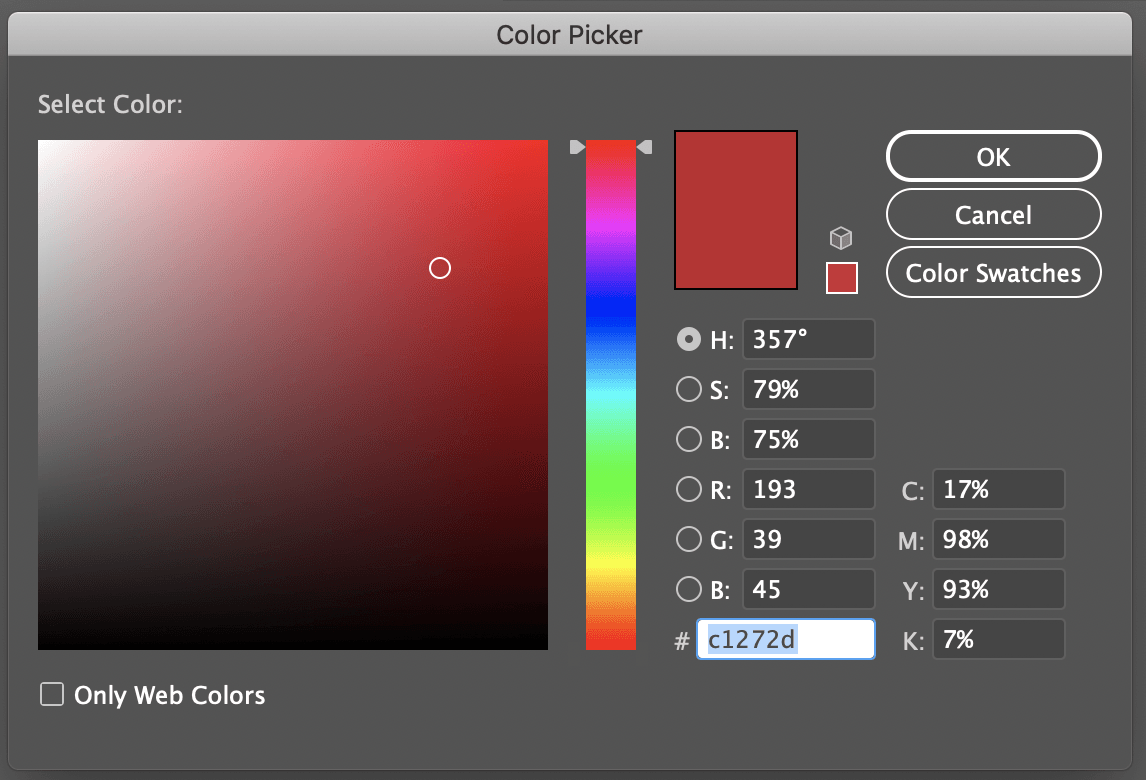Click the right arrow on the hue slider
Image resolution: width=1146 pixels, height=780 pixels.
645,146
